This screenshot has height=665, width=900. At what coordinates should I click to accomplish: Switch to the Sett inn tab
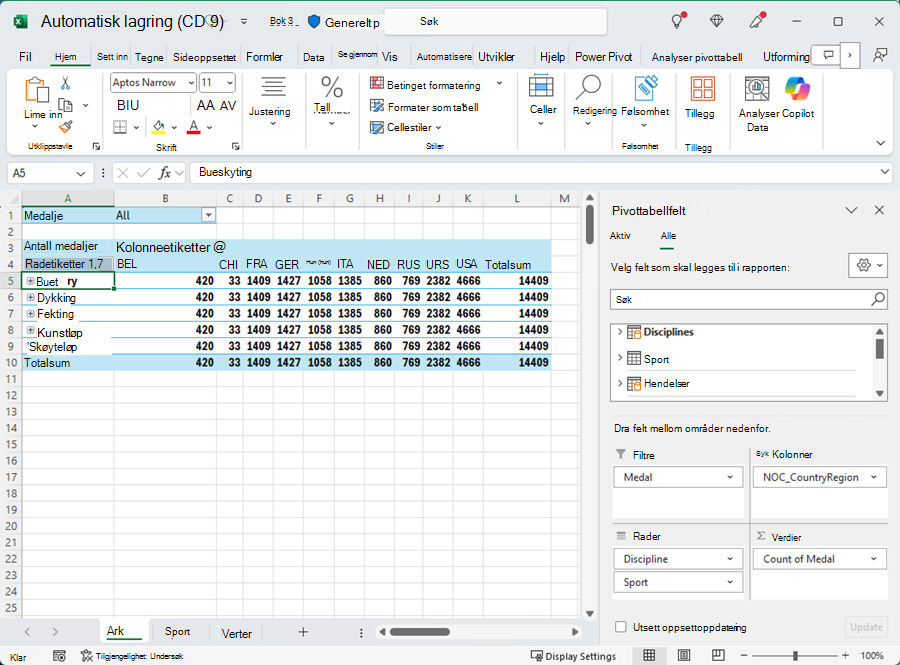click(112, 56)
